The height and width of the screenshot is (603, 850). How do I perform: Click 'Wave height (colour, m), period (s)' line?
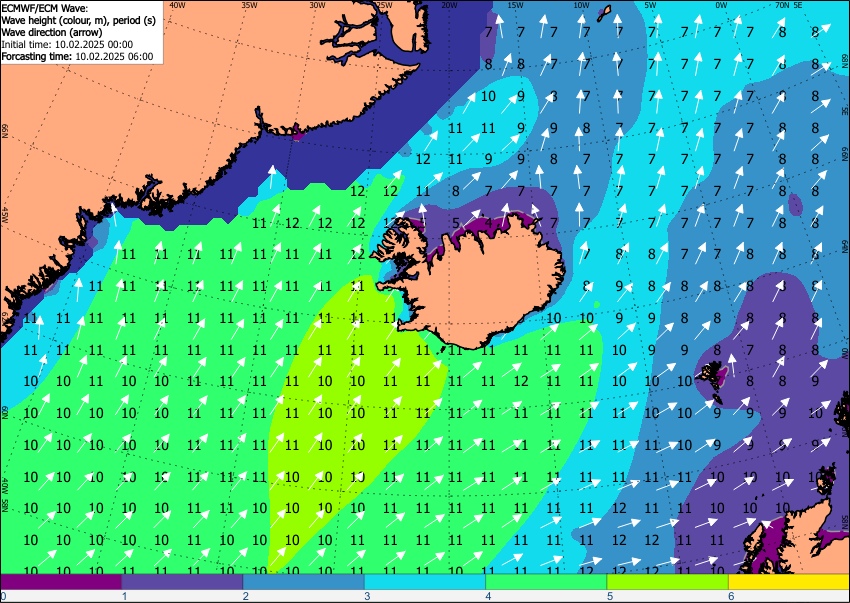click(x=79, y=20)
